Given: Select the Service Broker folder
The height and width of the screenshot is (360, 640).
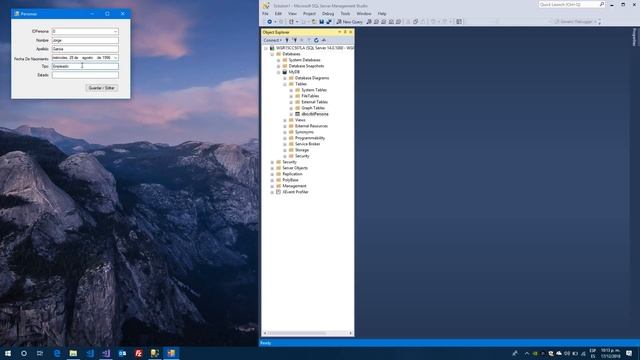Looking at the screenshot, I should [x=307, y=144].
